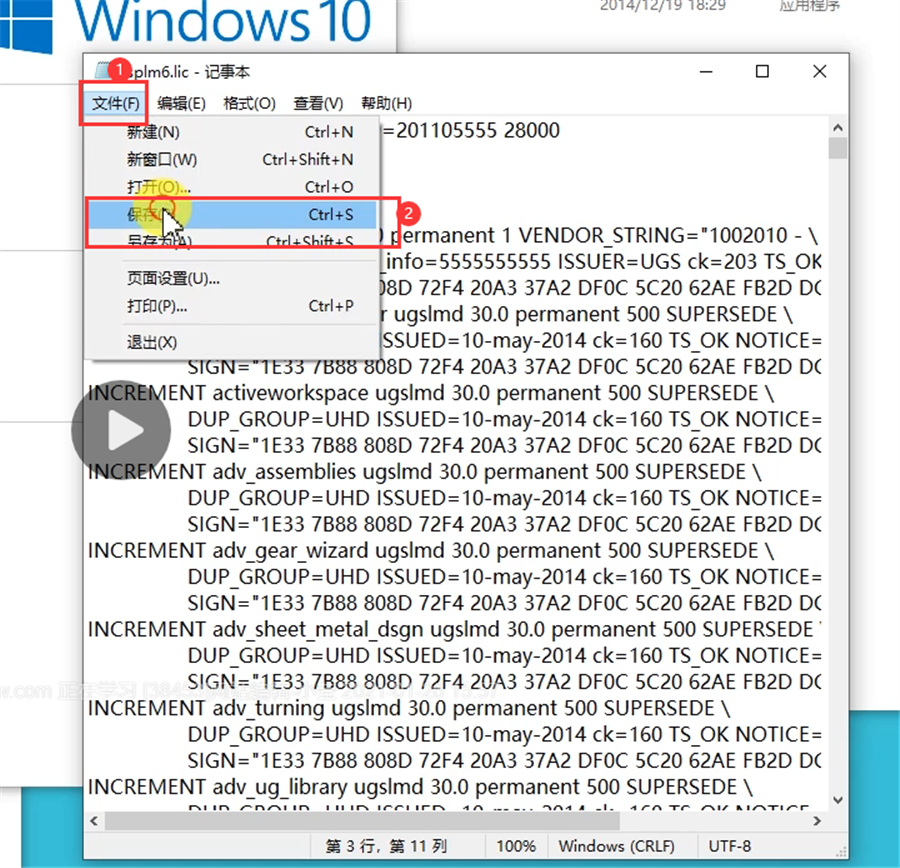Screen dimensions: 900x868
Task: Minimize the Notepad window
Action: (x=706, y=72)
